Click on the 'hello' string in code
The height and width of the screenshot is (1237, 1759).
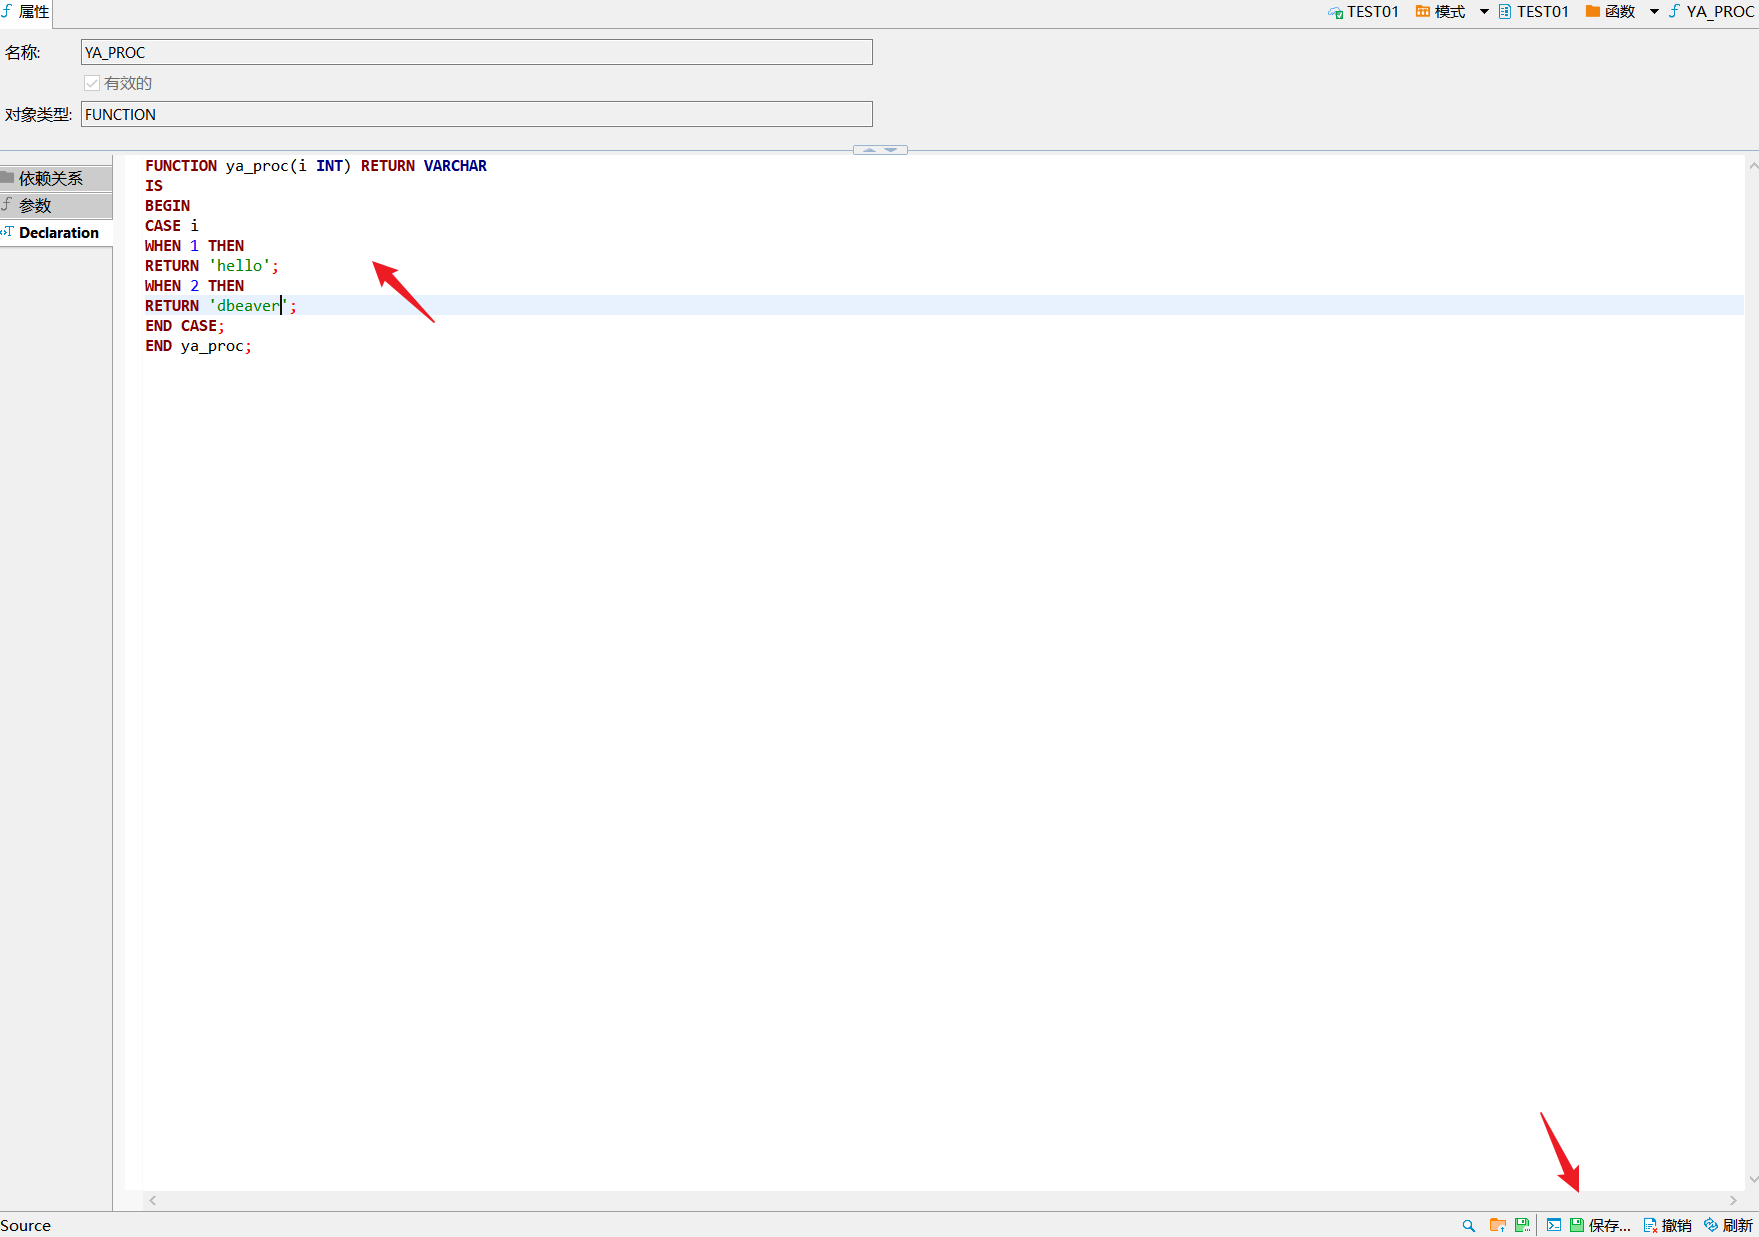click(x=240, y=266)
